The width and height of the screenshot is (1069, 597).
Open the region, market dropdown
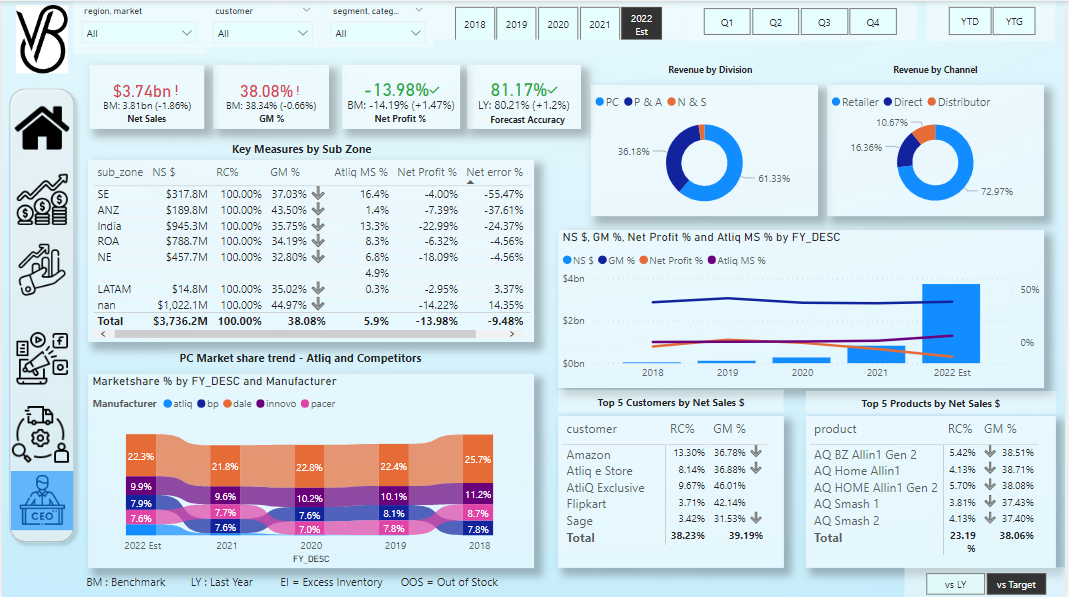(139, 33)
